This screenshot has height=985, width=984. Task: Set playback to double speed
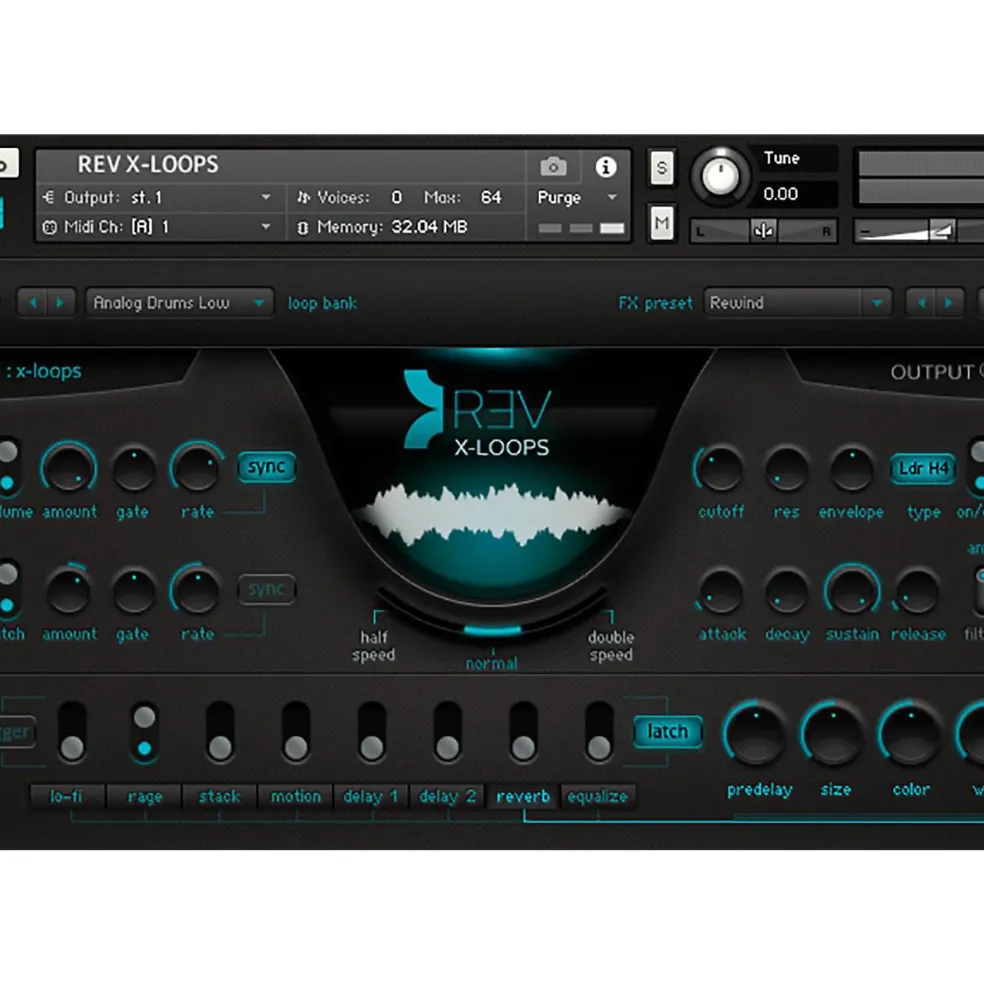(x=611, y=646)
